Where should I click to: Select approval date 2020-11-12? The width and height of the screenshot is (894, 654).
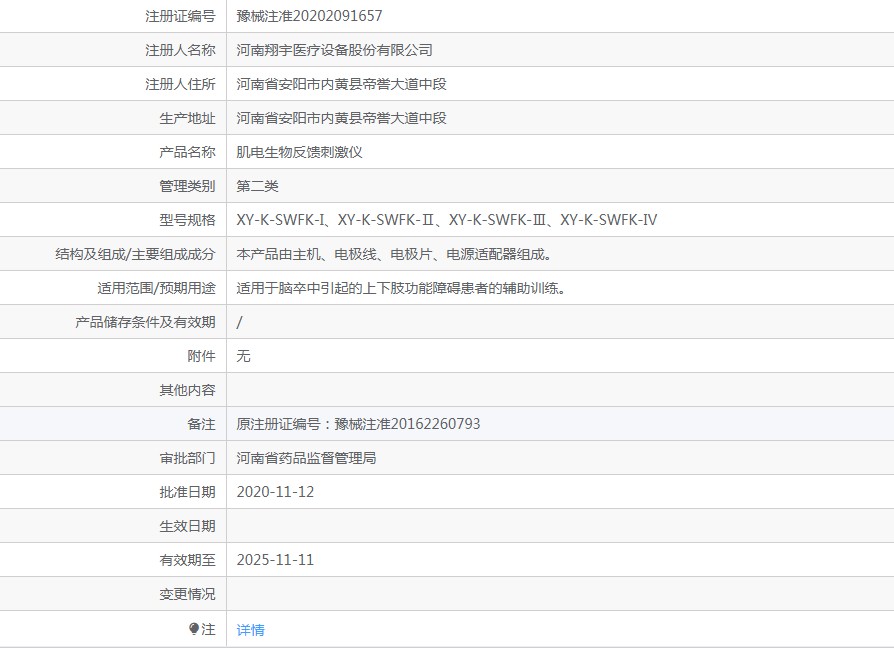[275, 492]
